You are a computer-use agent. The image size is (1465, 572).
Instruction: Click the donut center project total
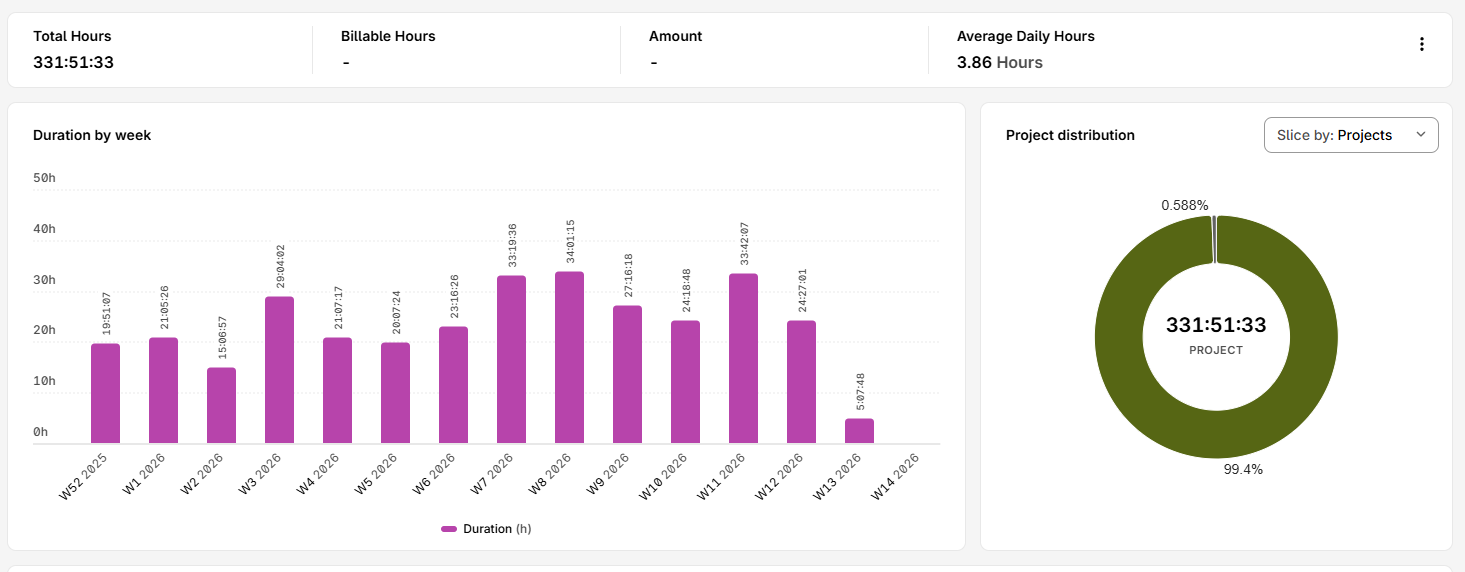click(x=1215, y=326)
